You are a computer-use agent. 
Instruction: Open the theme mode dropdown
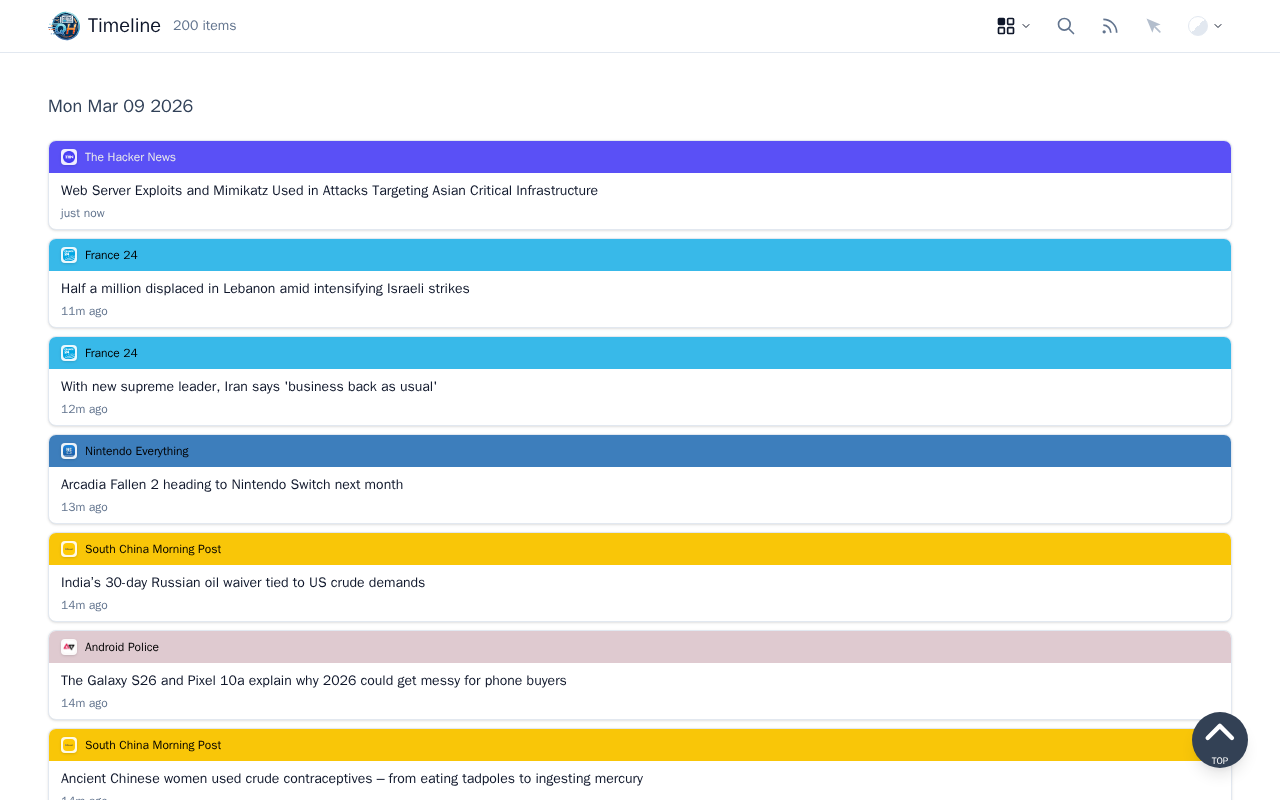coord(1205,26)
